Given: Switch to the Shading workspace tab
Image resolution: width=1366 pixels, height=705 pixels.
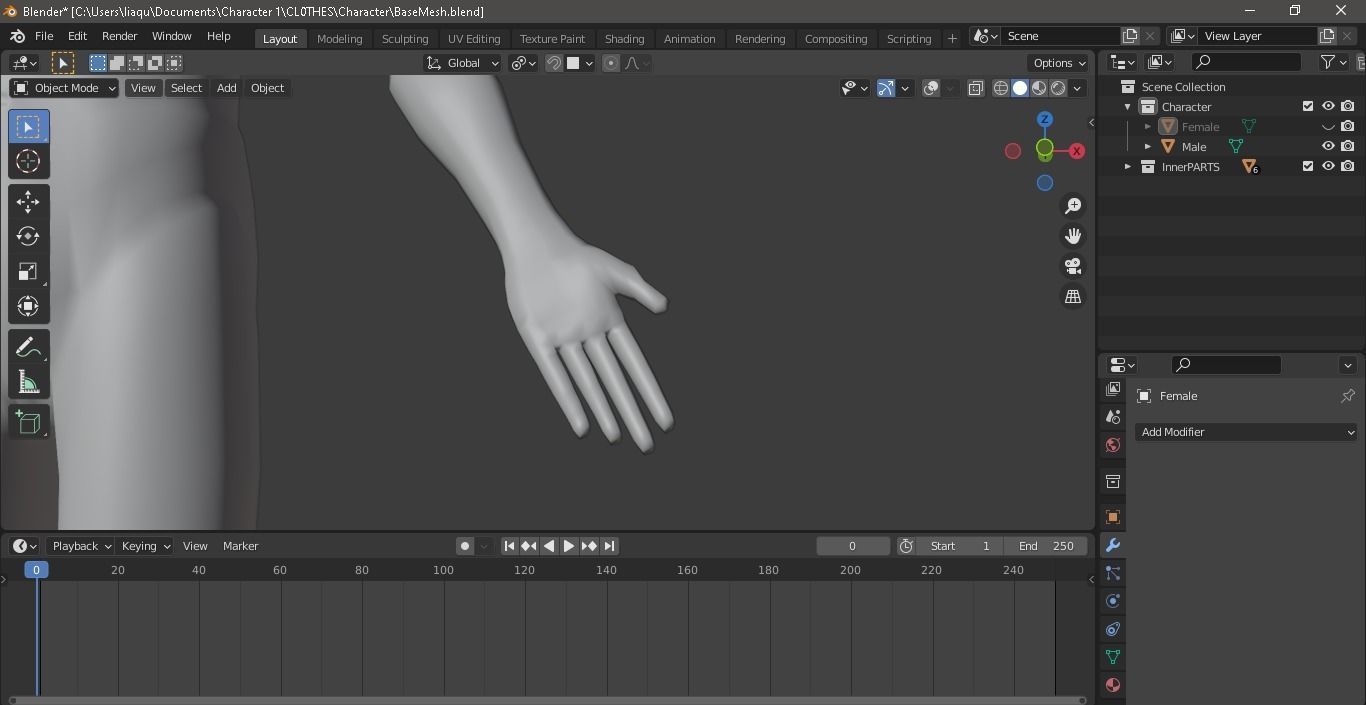Looking at the screenshot, I should (624, 38).
